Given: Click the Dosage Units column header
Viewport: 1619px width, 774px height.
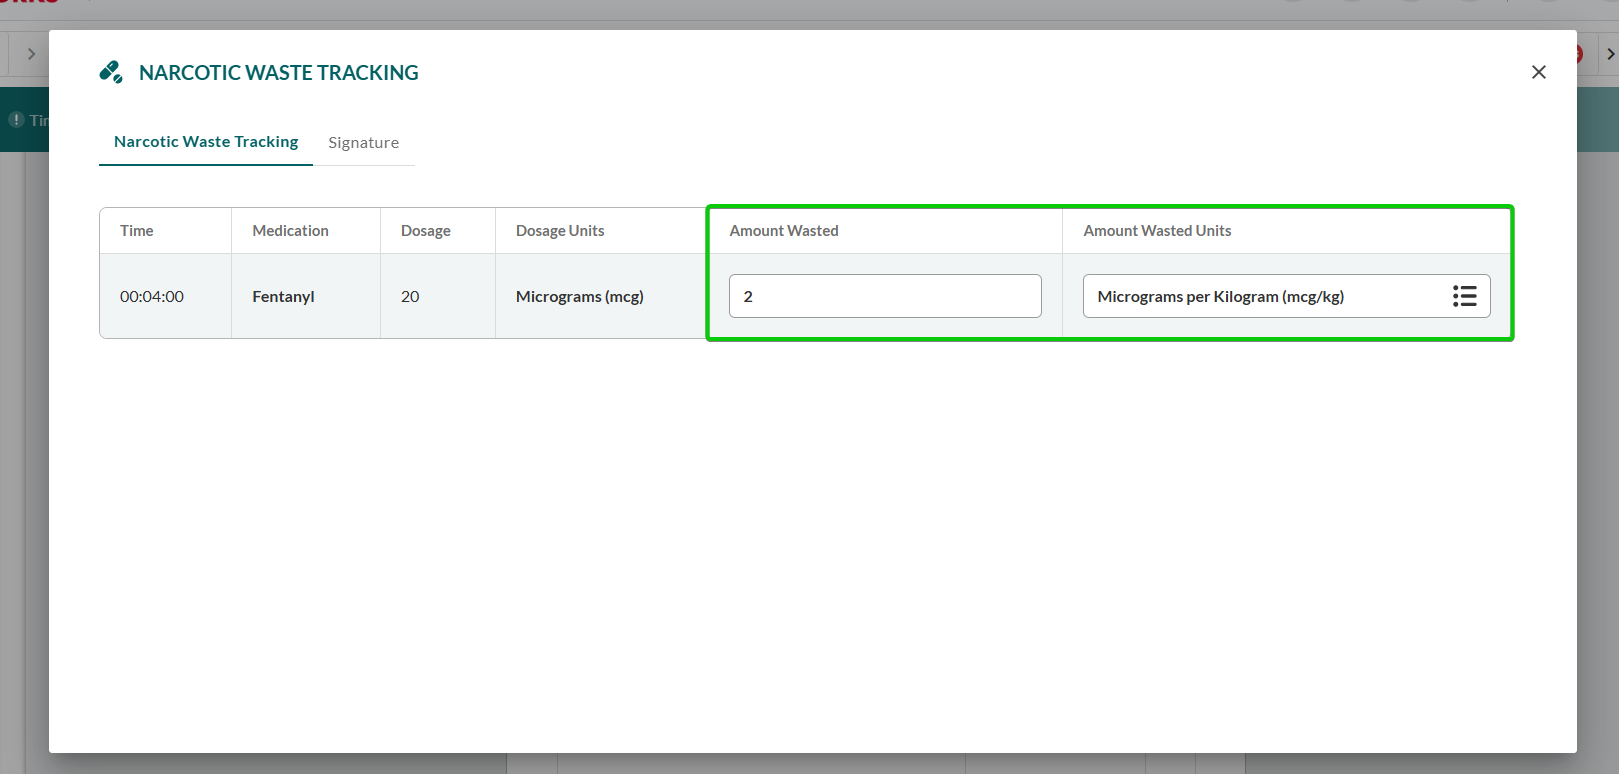Looking at the screenshot, I should click(560, 231).
